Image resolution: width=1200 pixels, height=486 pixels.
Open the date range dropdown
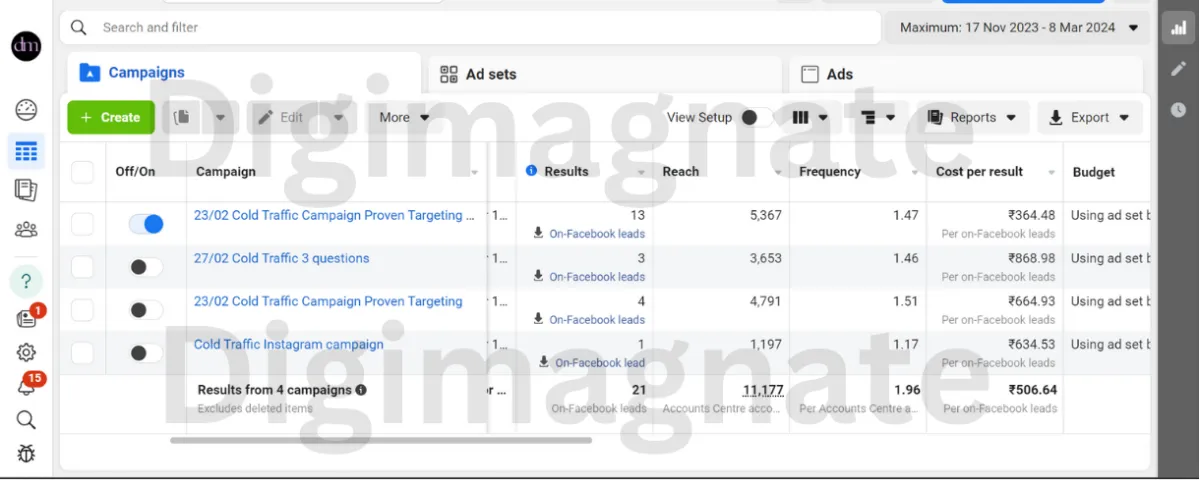click(1018, 28)
